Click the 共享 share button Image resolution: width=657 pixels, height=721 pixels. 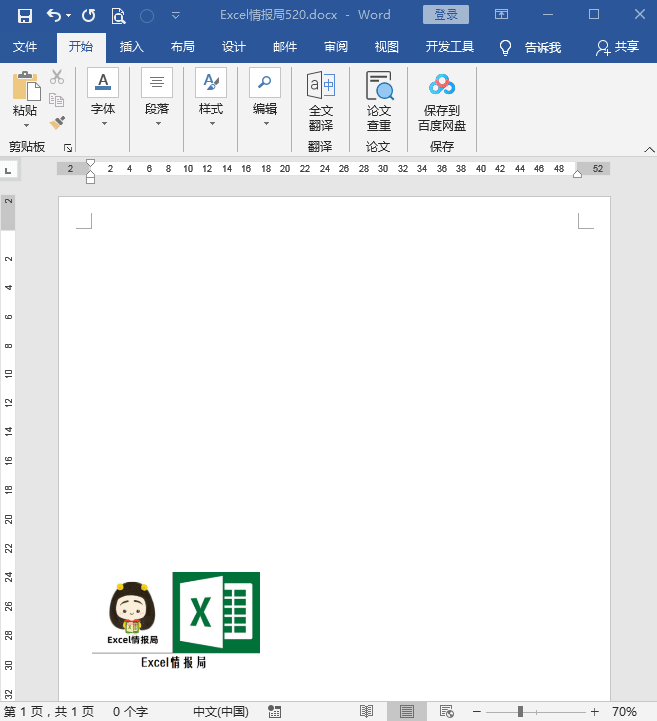click(x=617, y=47)
